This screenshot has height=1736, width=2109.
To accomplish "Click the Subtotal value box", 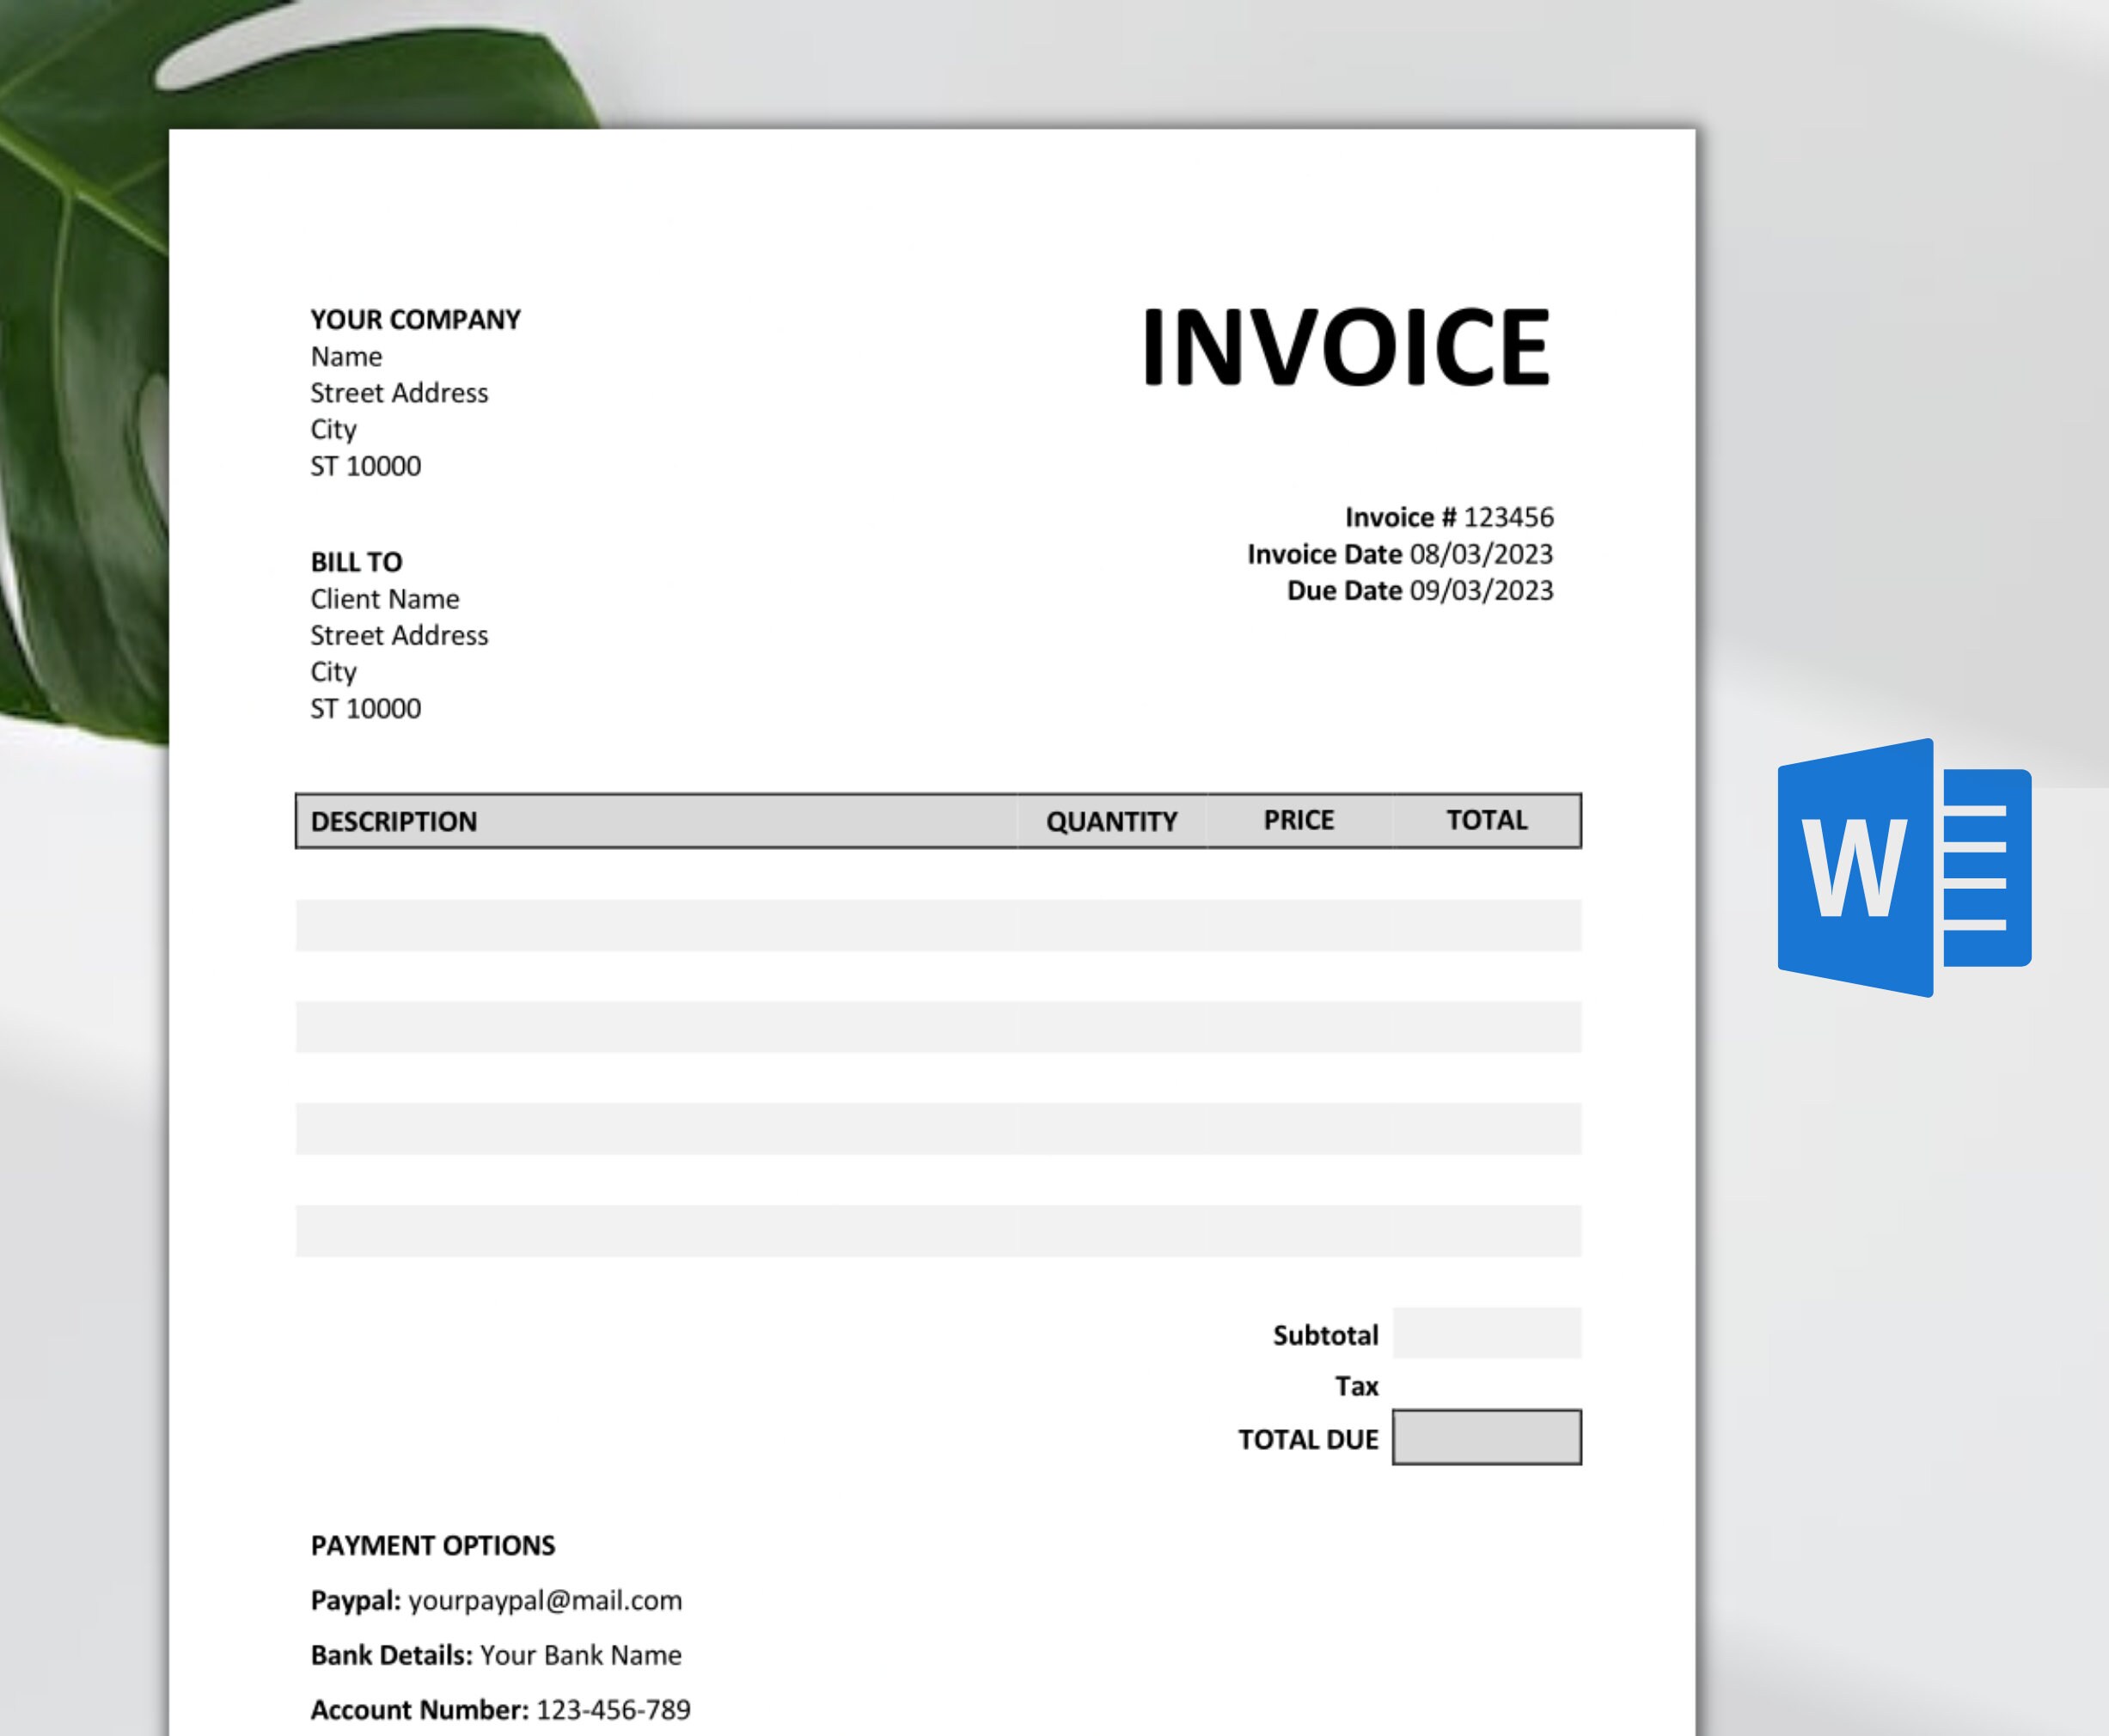I will [1487, 1333].
